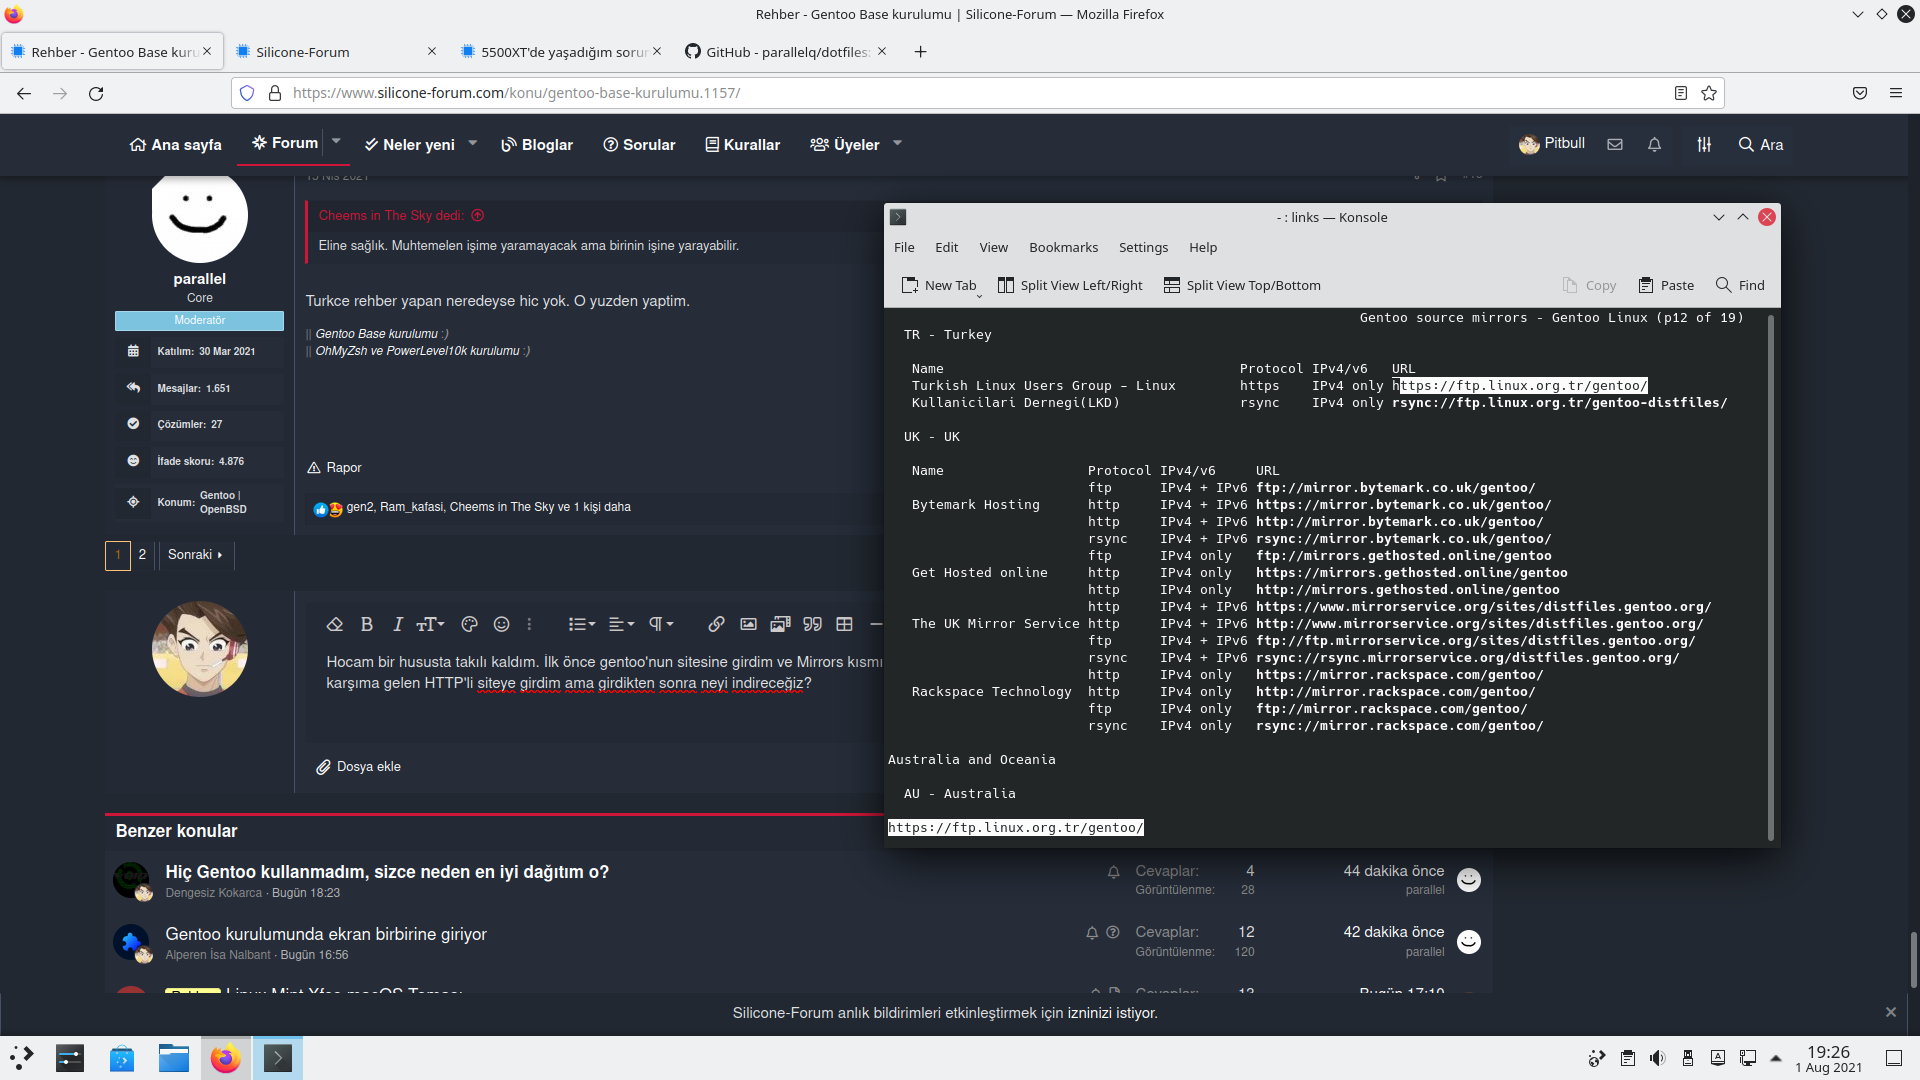Open the clipboard icon in system tray
The image size is (1920, 1080).
pos(1627,1058)
